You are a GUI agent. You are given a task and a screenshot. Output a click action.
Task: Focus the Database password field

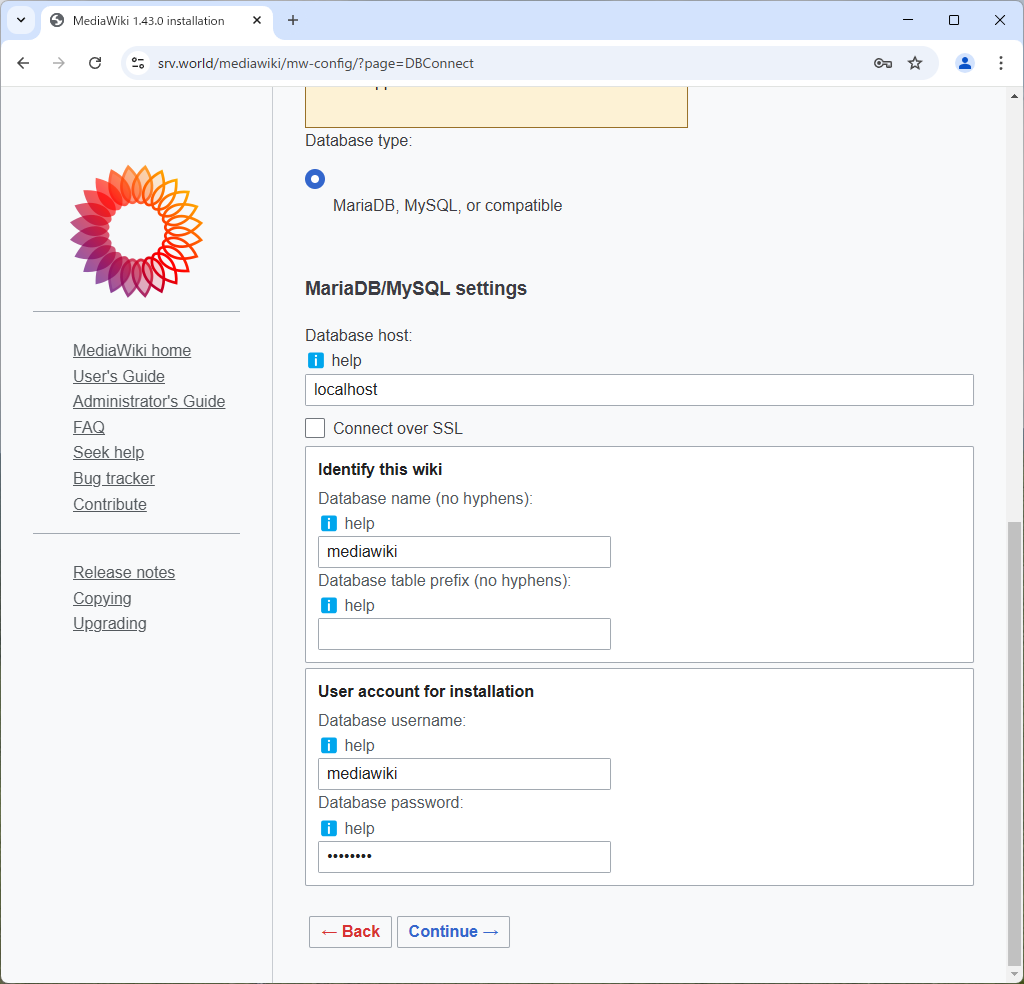pyautogui.click(x=464, y=857)
